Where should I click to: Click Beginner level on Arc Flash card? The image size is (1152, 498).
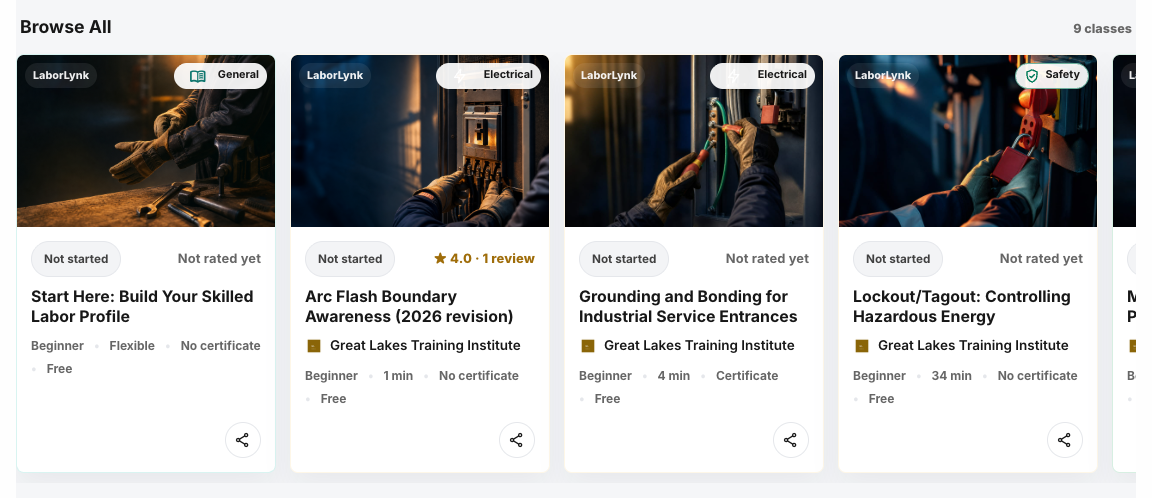tap(331, 376)
